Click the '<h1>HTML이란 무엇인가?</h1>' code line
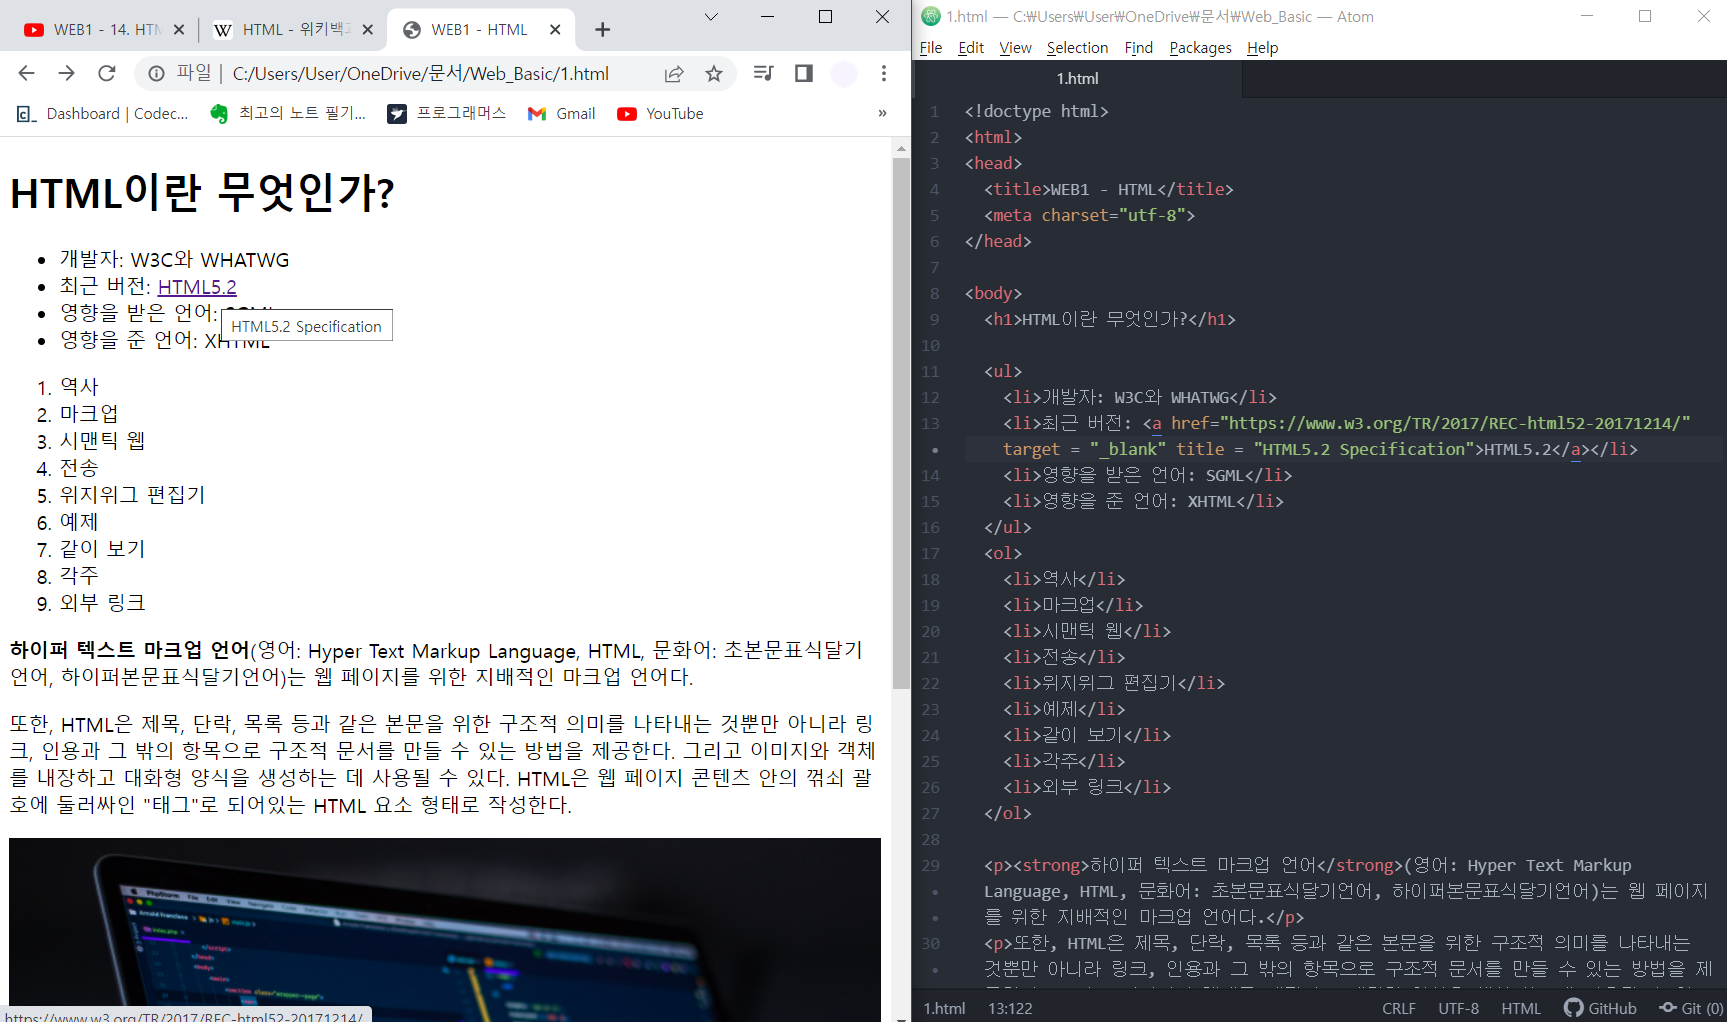This screenshot has width=1727, height=1022. click(1110, 319)
